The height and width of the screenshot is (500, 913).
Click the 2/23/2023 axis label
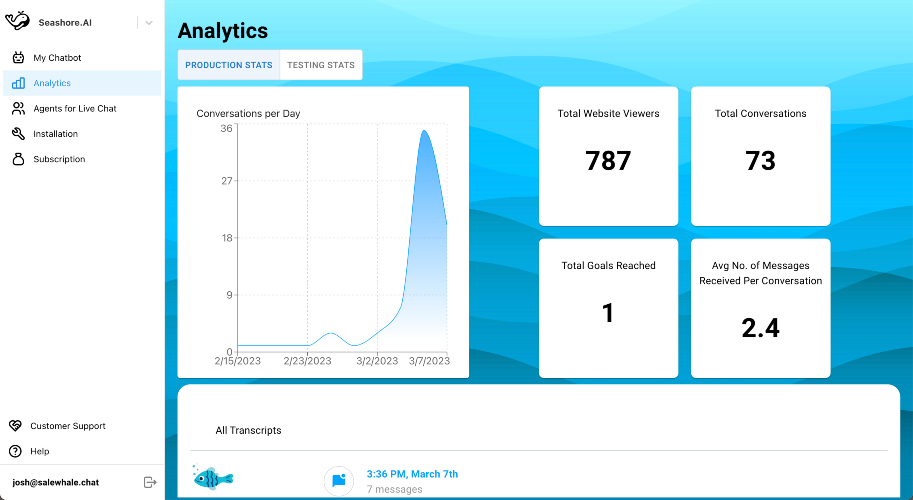click(307, 361)
